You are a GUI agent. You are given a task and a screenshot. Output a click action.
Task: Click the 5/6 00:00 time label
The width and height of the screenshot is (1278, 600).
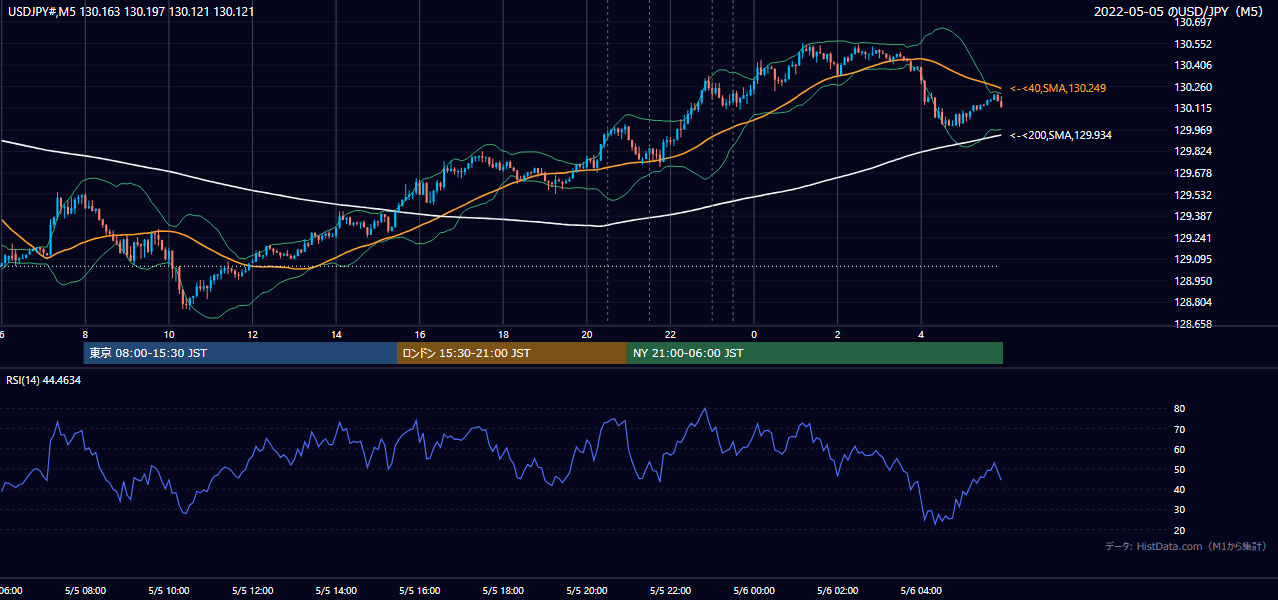pos(754,590)
